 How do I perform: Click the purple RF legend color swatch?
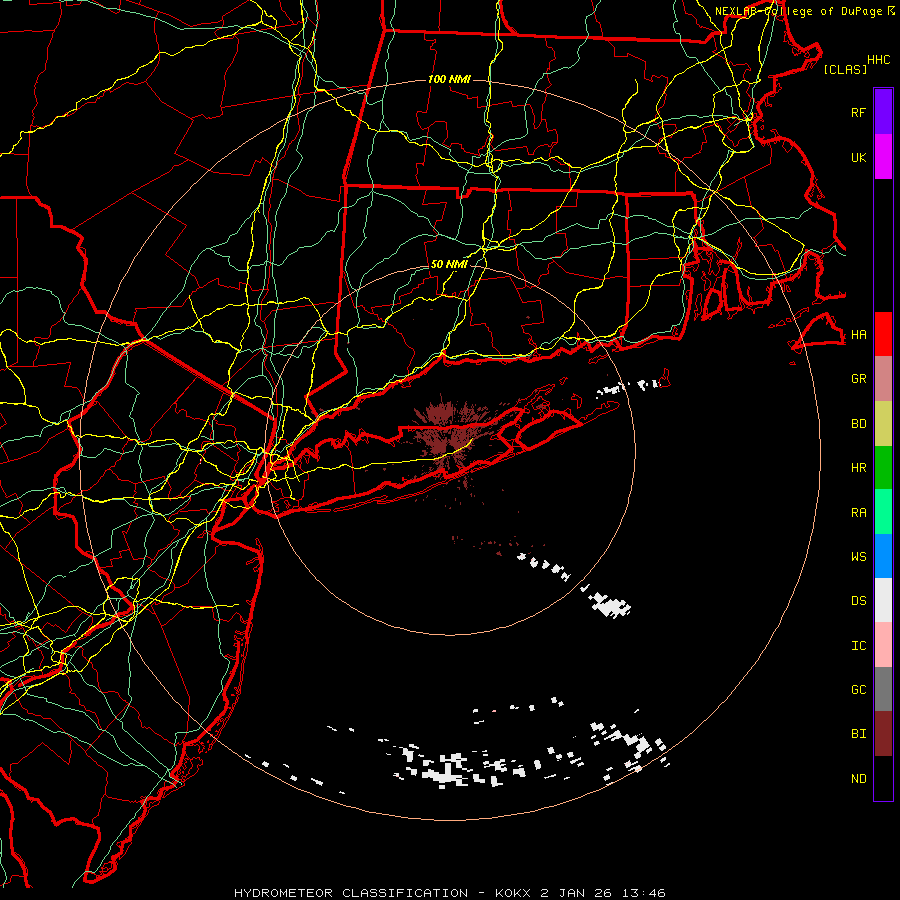tap(883, 112)
